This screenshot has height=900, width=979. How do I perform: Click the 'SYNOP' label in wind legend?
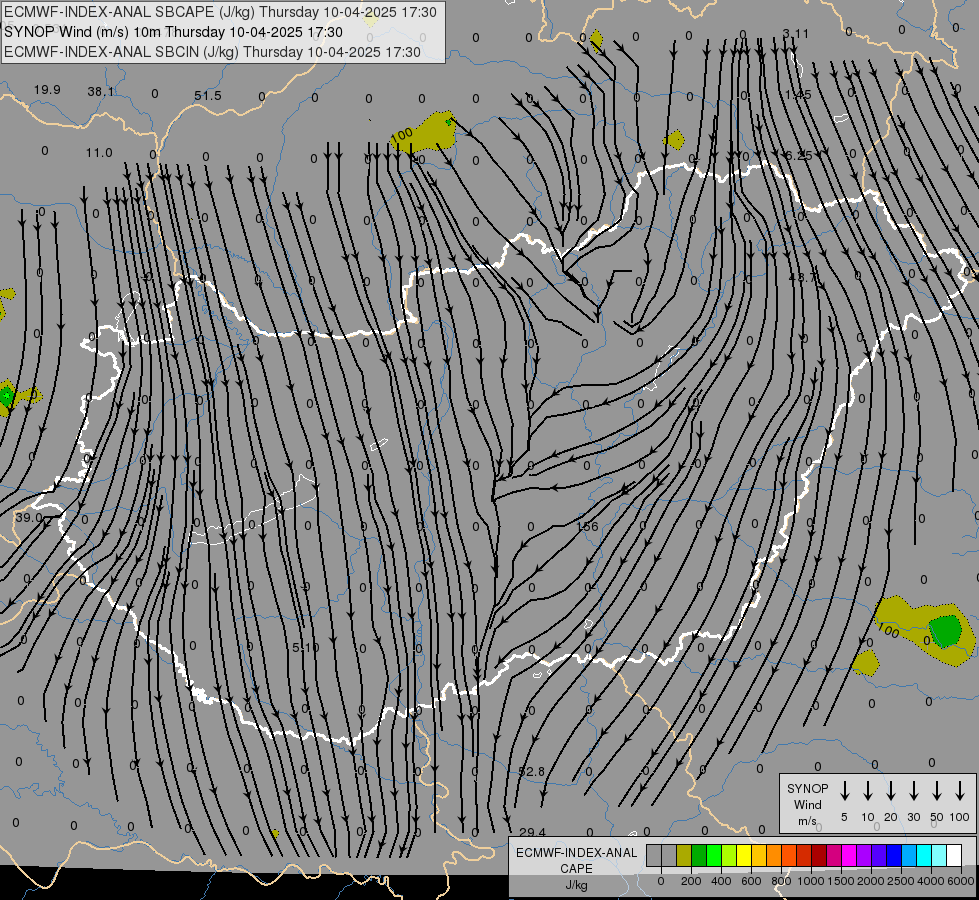pyautogui.click(x=807, y=788)
